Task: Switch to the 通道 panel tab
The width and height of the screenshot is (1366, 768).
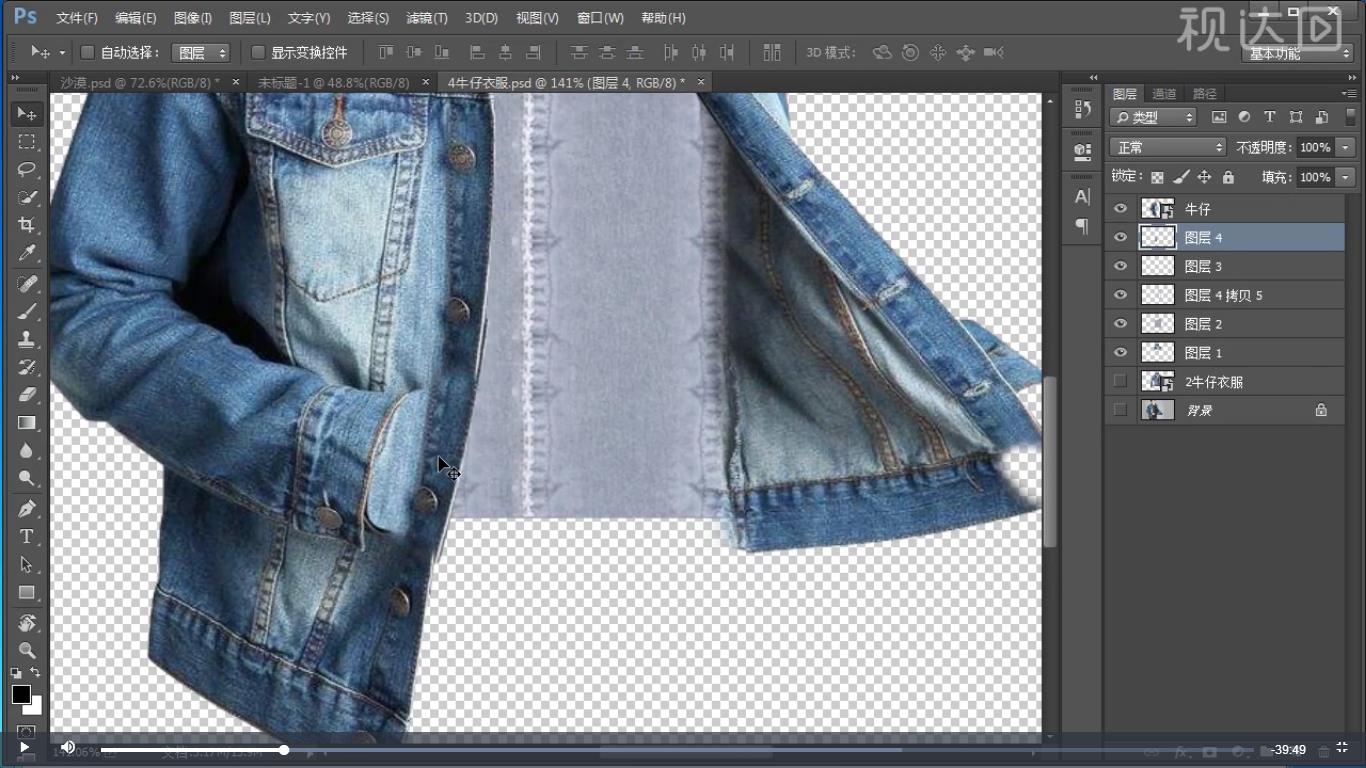Action: point(1164,94)
